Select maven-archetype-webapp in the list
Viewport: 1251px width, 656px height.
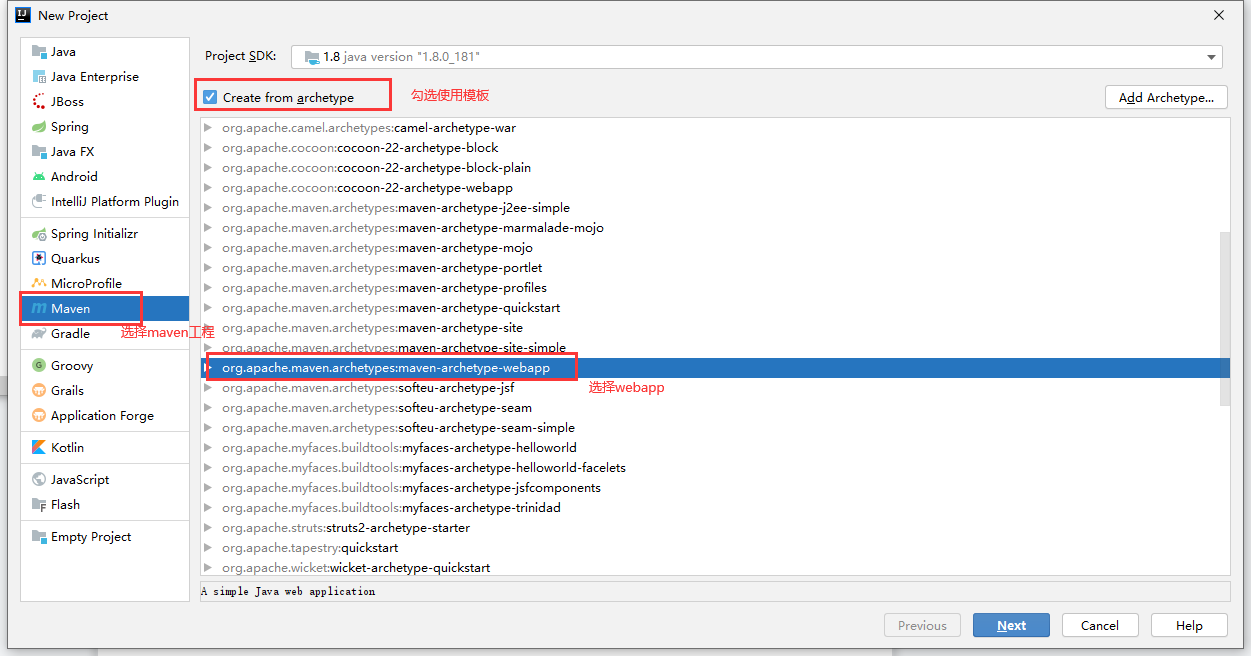[715, 368]
